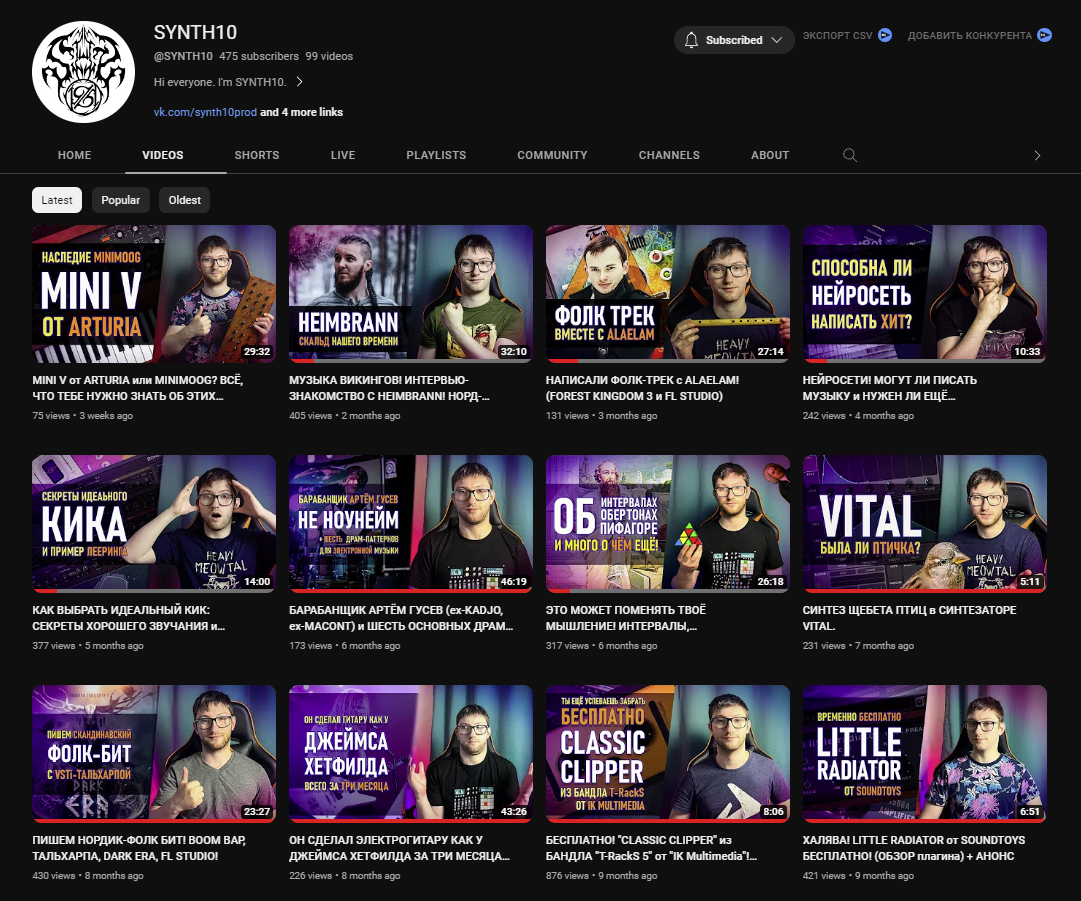Open the Не ноунейм drummer thumbnail

pyautogui.click(x=411, y=524)
